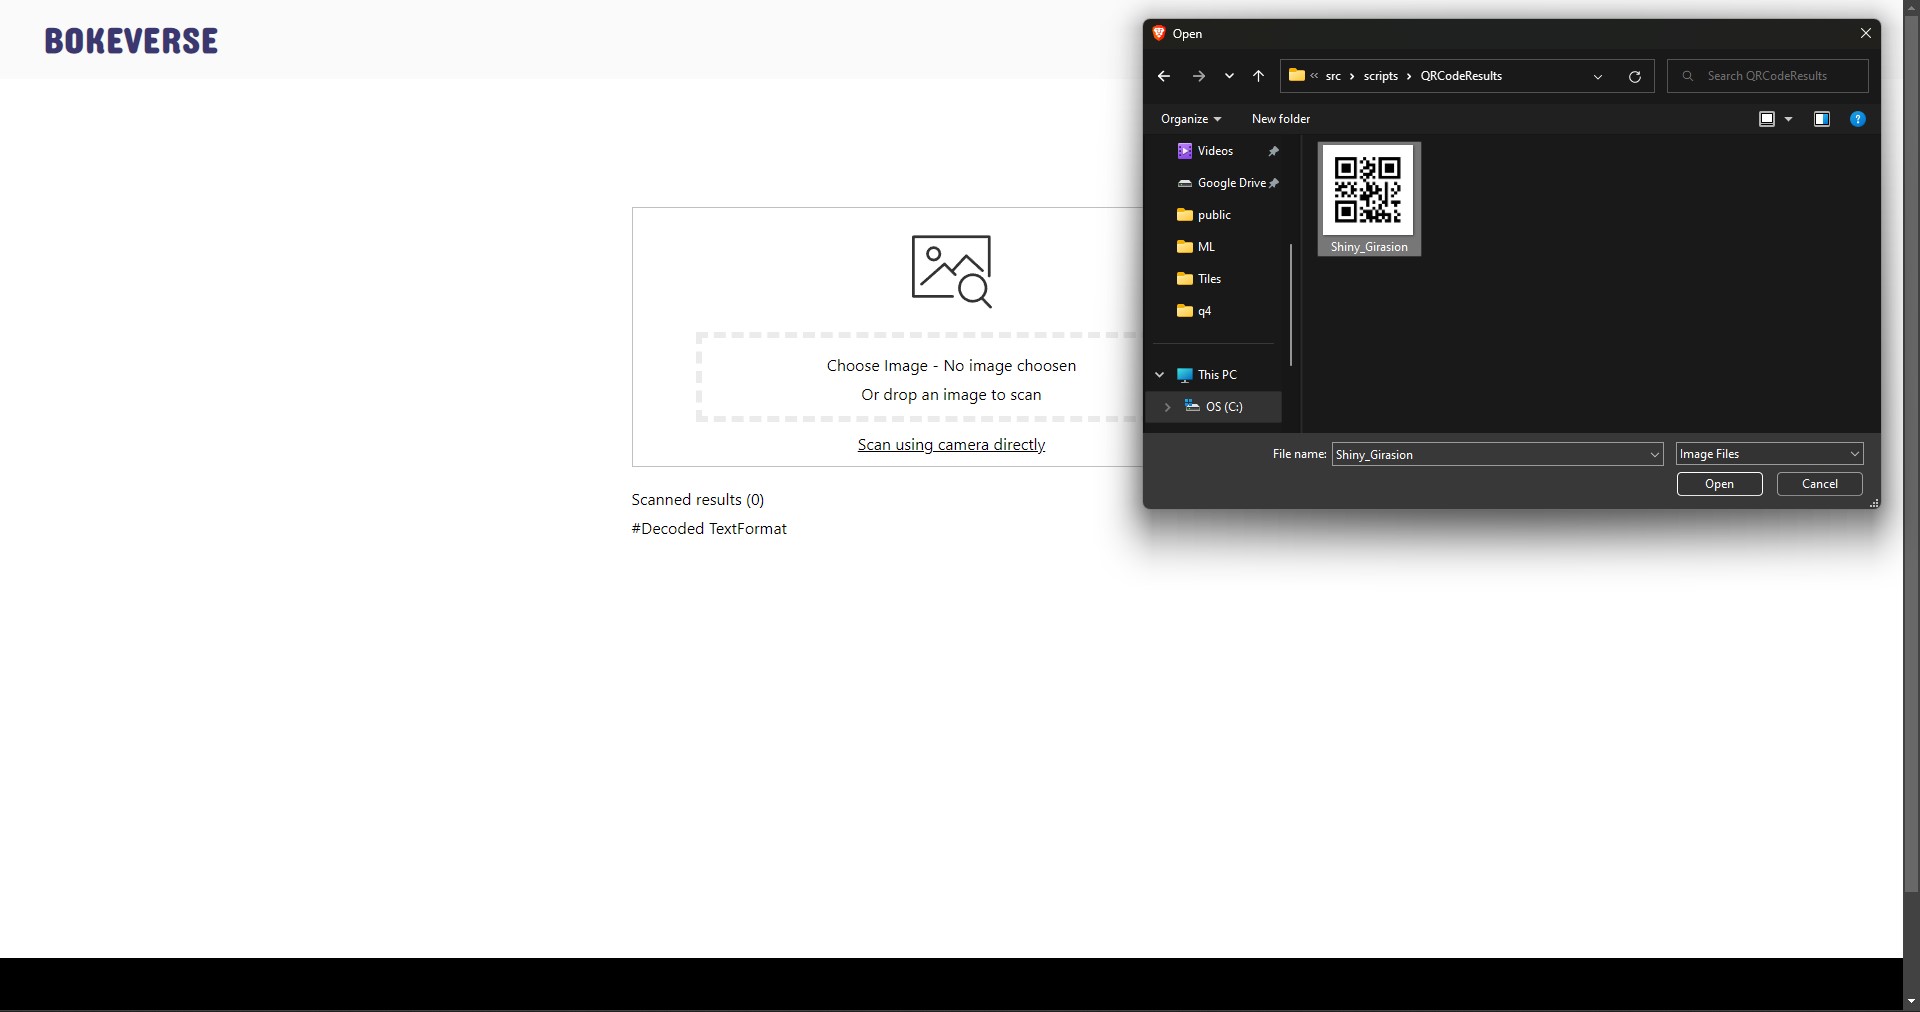Toggle the preview pane
1920x1012 pixels.
coord(1822,119)
